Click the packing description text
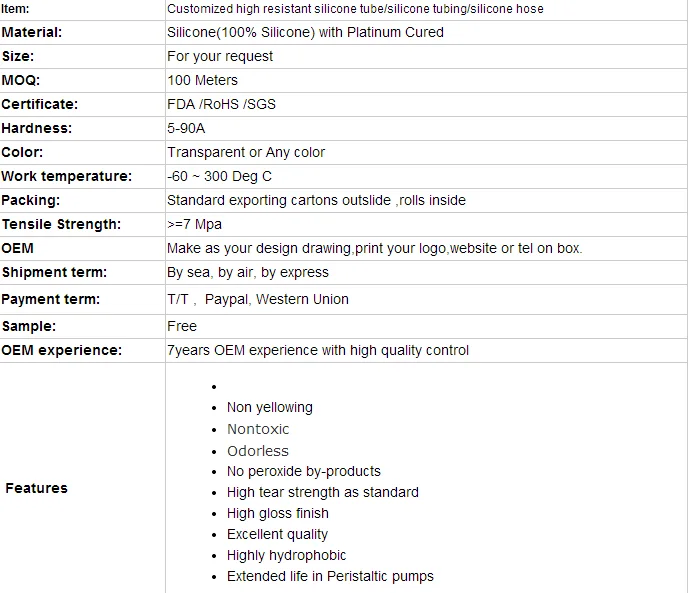The height and width of the screenshot is (593, 690). pyautogui.click(x=316, y=200)
